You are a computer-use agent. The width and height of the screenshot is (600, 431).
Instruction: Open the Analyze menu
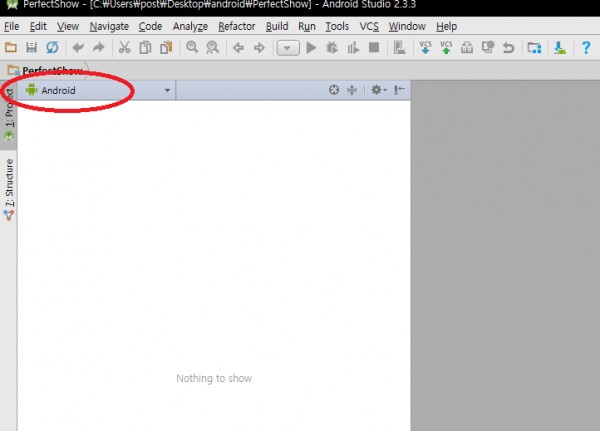pyautogui.click(x=190, y=26)
